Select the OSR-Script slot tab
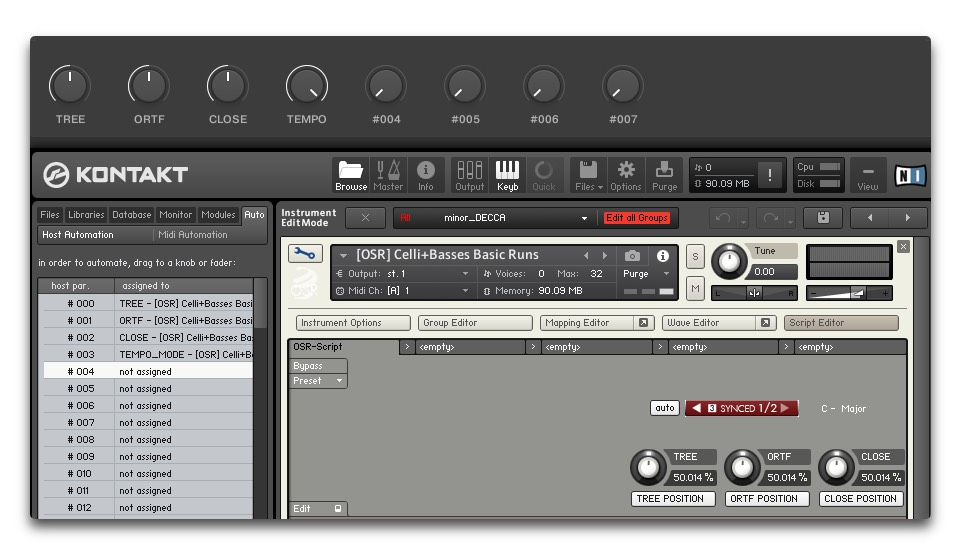962x555 pixels. point(344,346)
